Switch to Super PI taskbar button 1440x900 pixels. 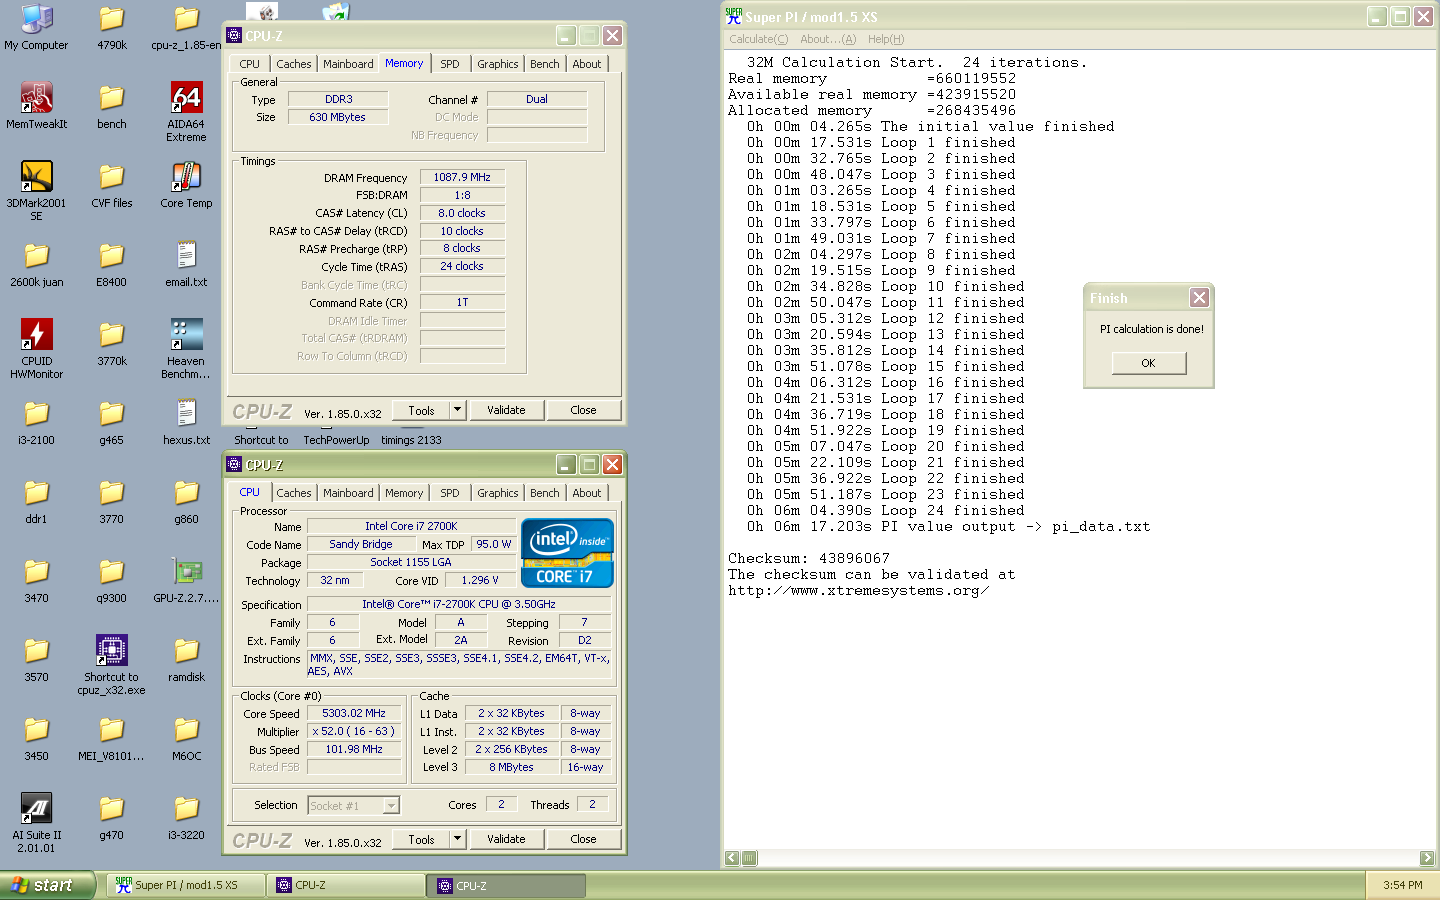tap(185, 885)
